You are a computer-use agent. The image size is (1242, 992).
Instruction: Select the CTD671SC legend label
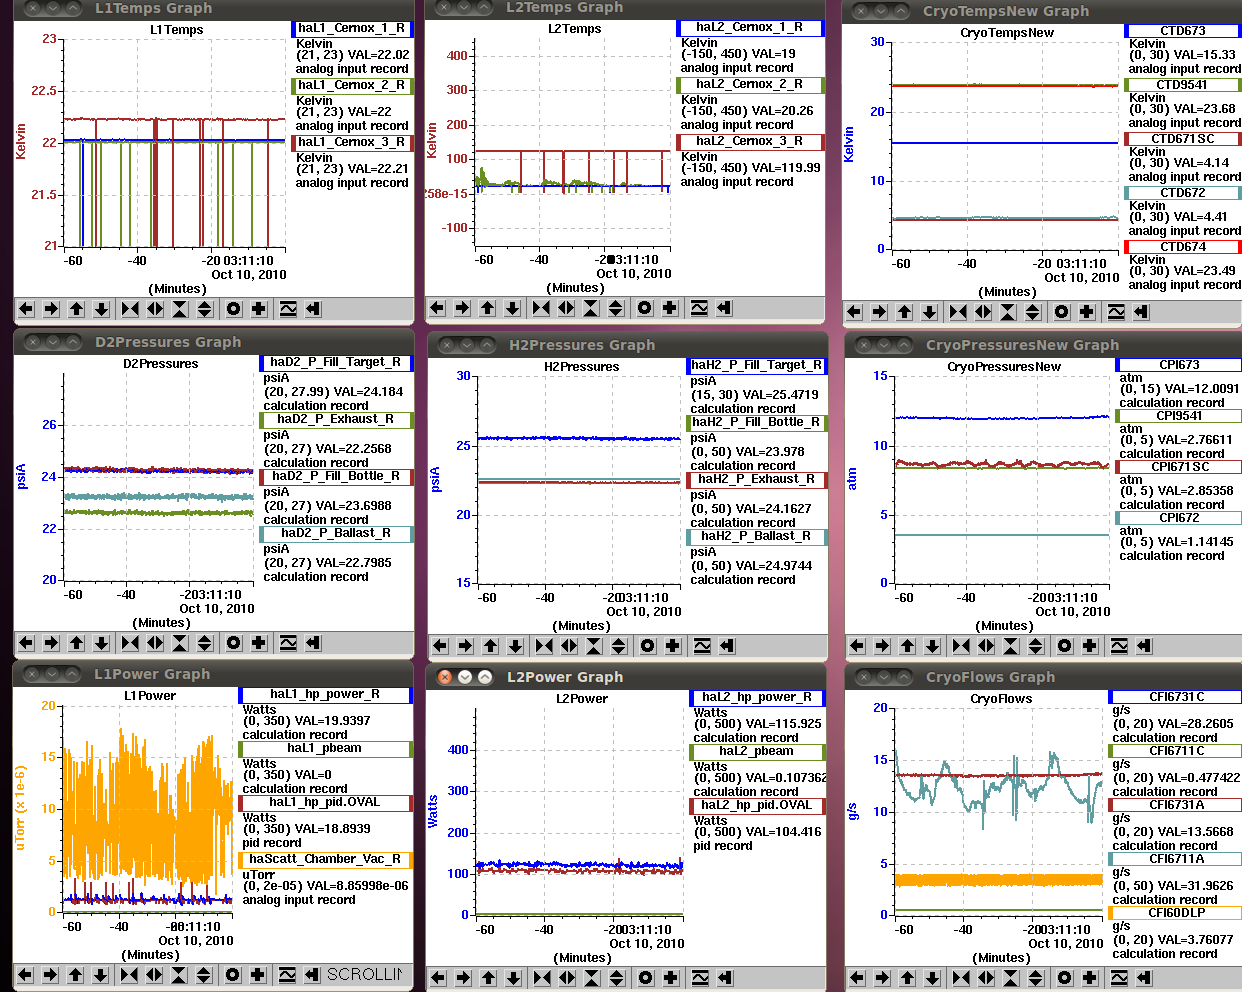click(x=1183, y=139)
